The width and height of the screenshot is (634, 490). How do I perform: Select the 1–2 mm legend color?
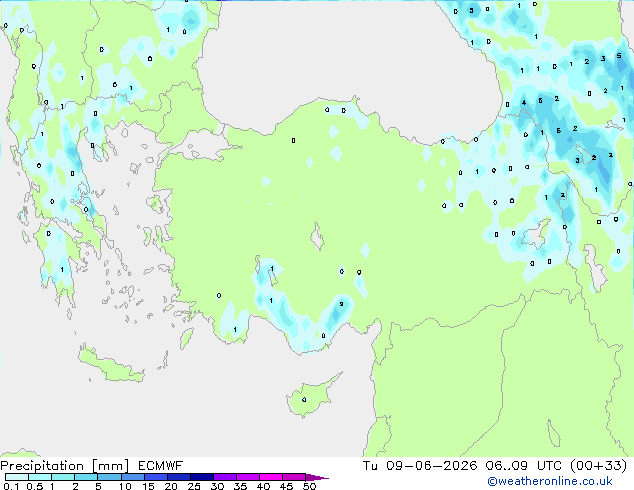(63, 477)
